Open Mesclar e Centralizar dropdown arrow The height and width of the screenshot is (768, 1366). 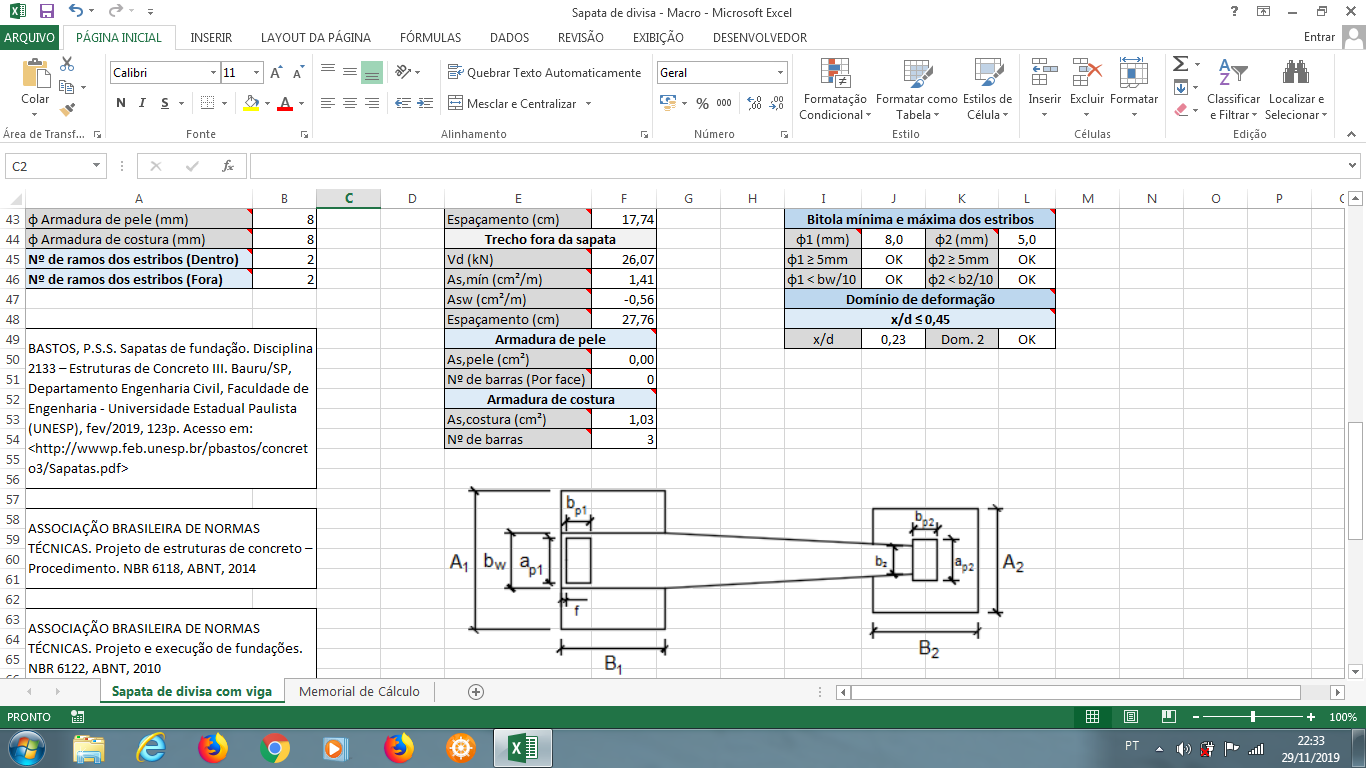[588, 103]
